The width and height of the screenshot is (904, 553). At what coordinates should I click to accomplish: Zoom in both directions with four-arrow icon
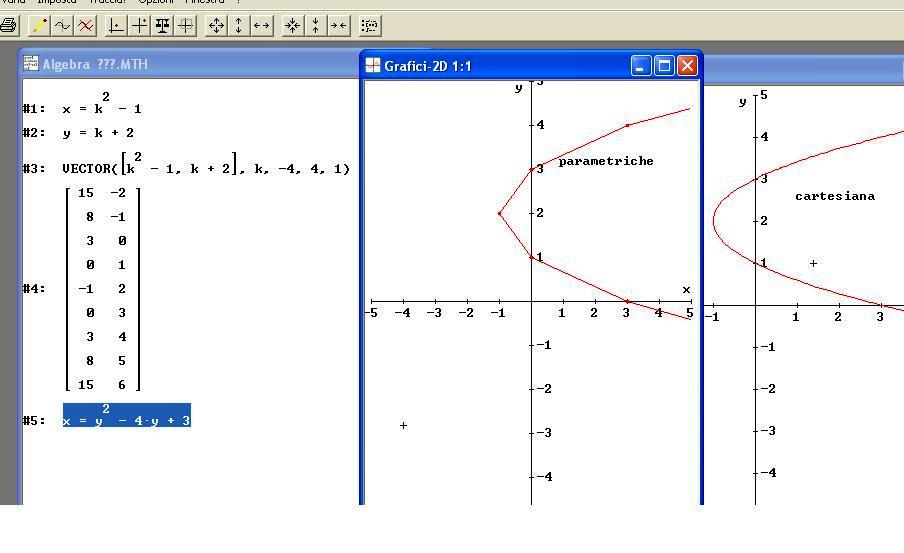pyautogui.click(x=216, y=25)
